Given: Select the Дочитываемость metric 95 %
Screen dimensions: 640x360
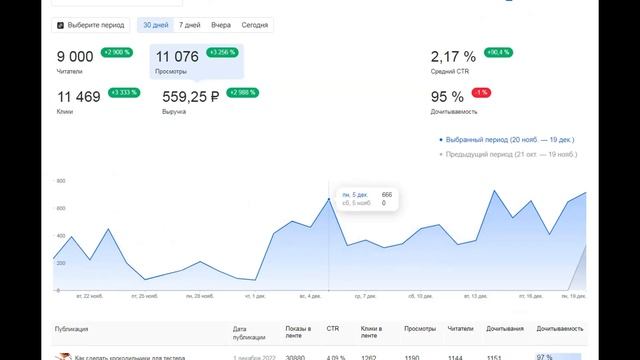Looking at the screenshot, I should (x=461, y=102).
